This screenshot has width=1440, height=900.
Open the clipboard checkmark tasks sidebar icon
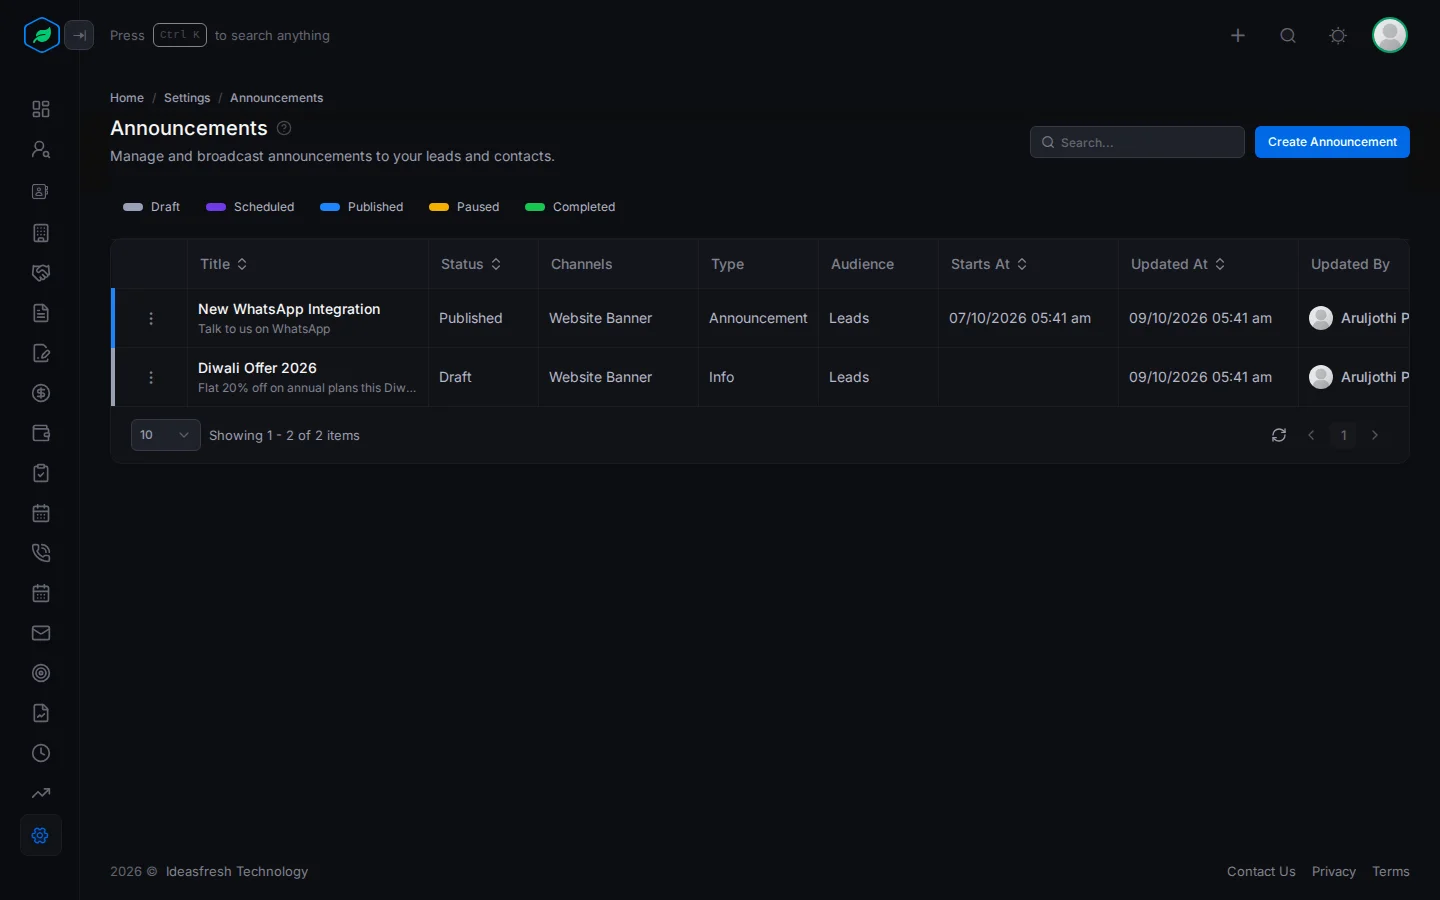(41, 473)
